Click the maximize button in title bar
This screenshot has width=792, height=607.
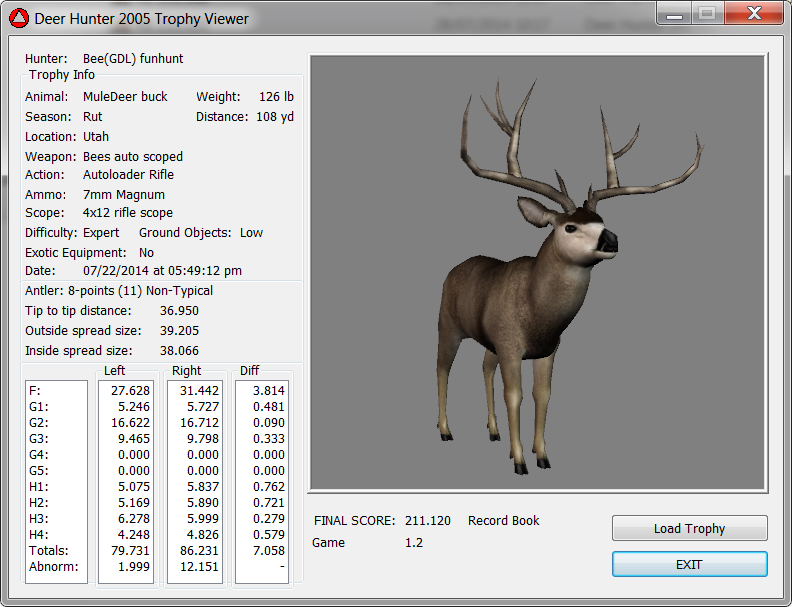coord(706,13)
